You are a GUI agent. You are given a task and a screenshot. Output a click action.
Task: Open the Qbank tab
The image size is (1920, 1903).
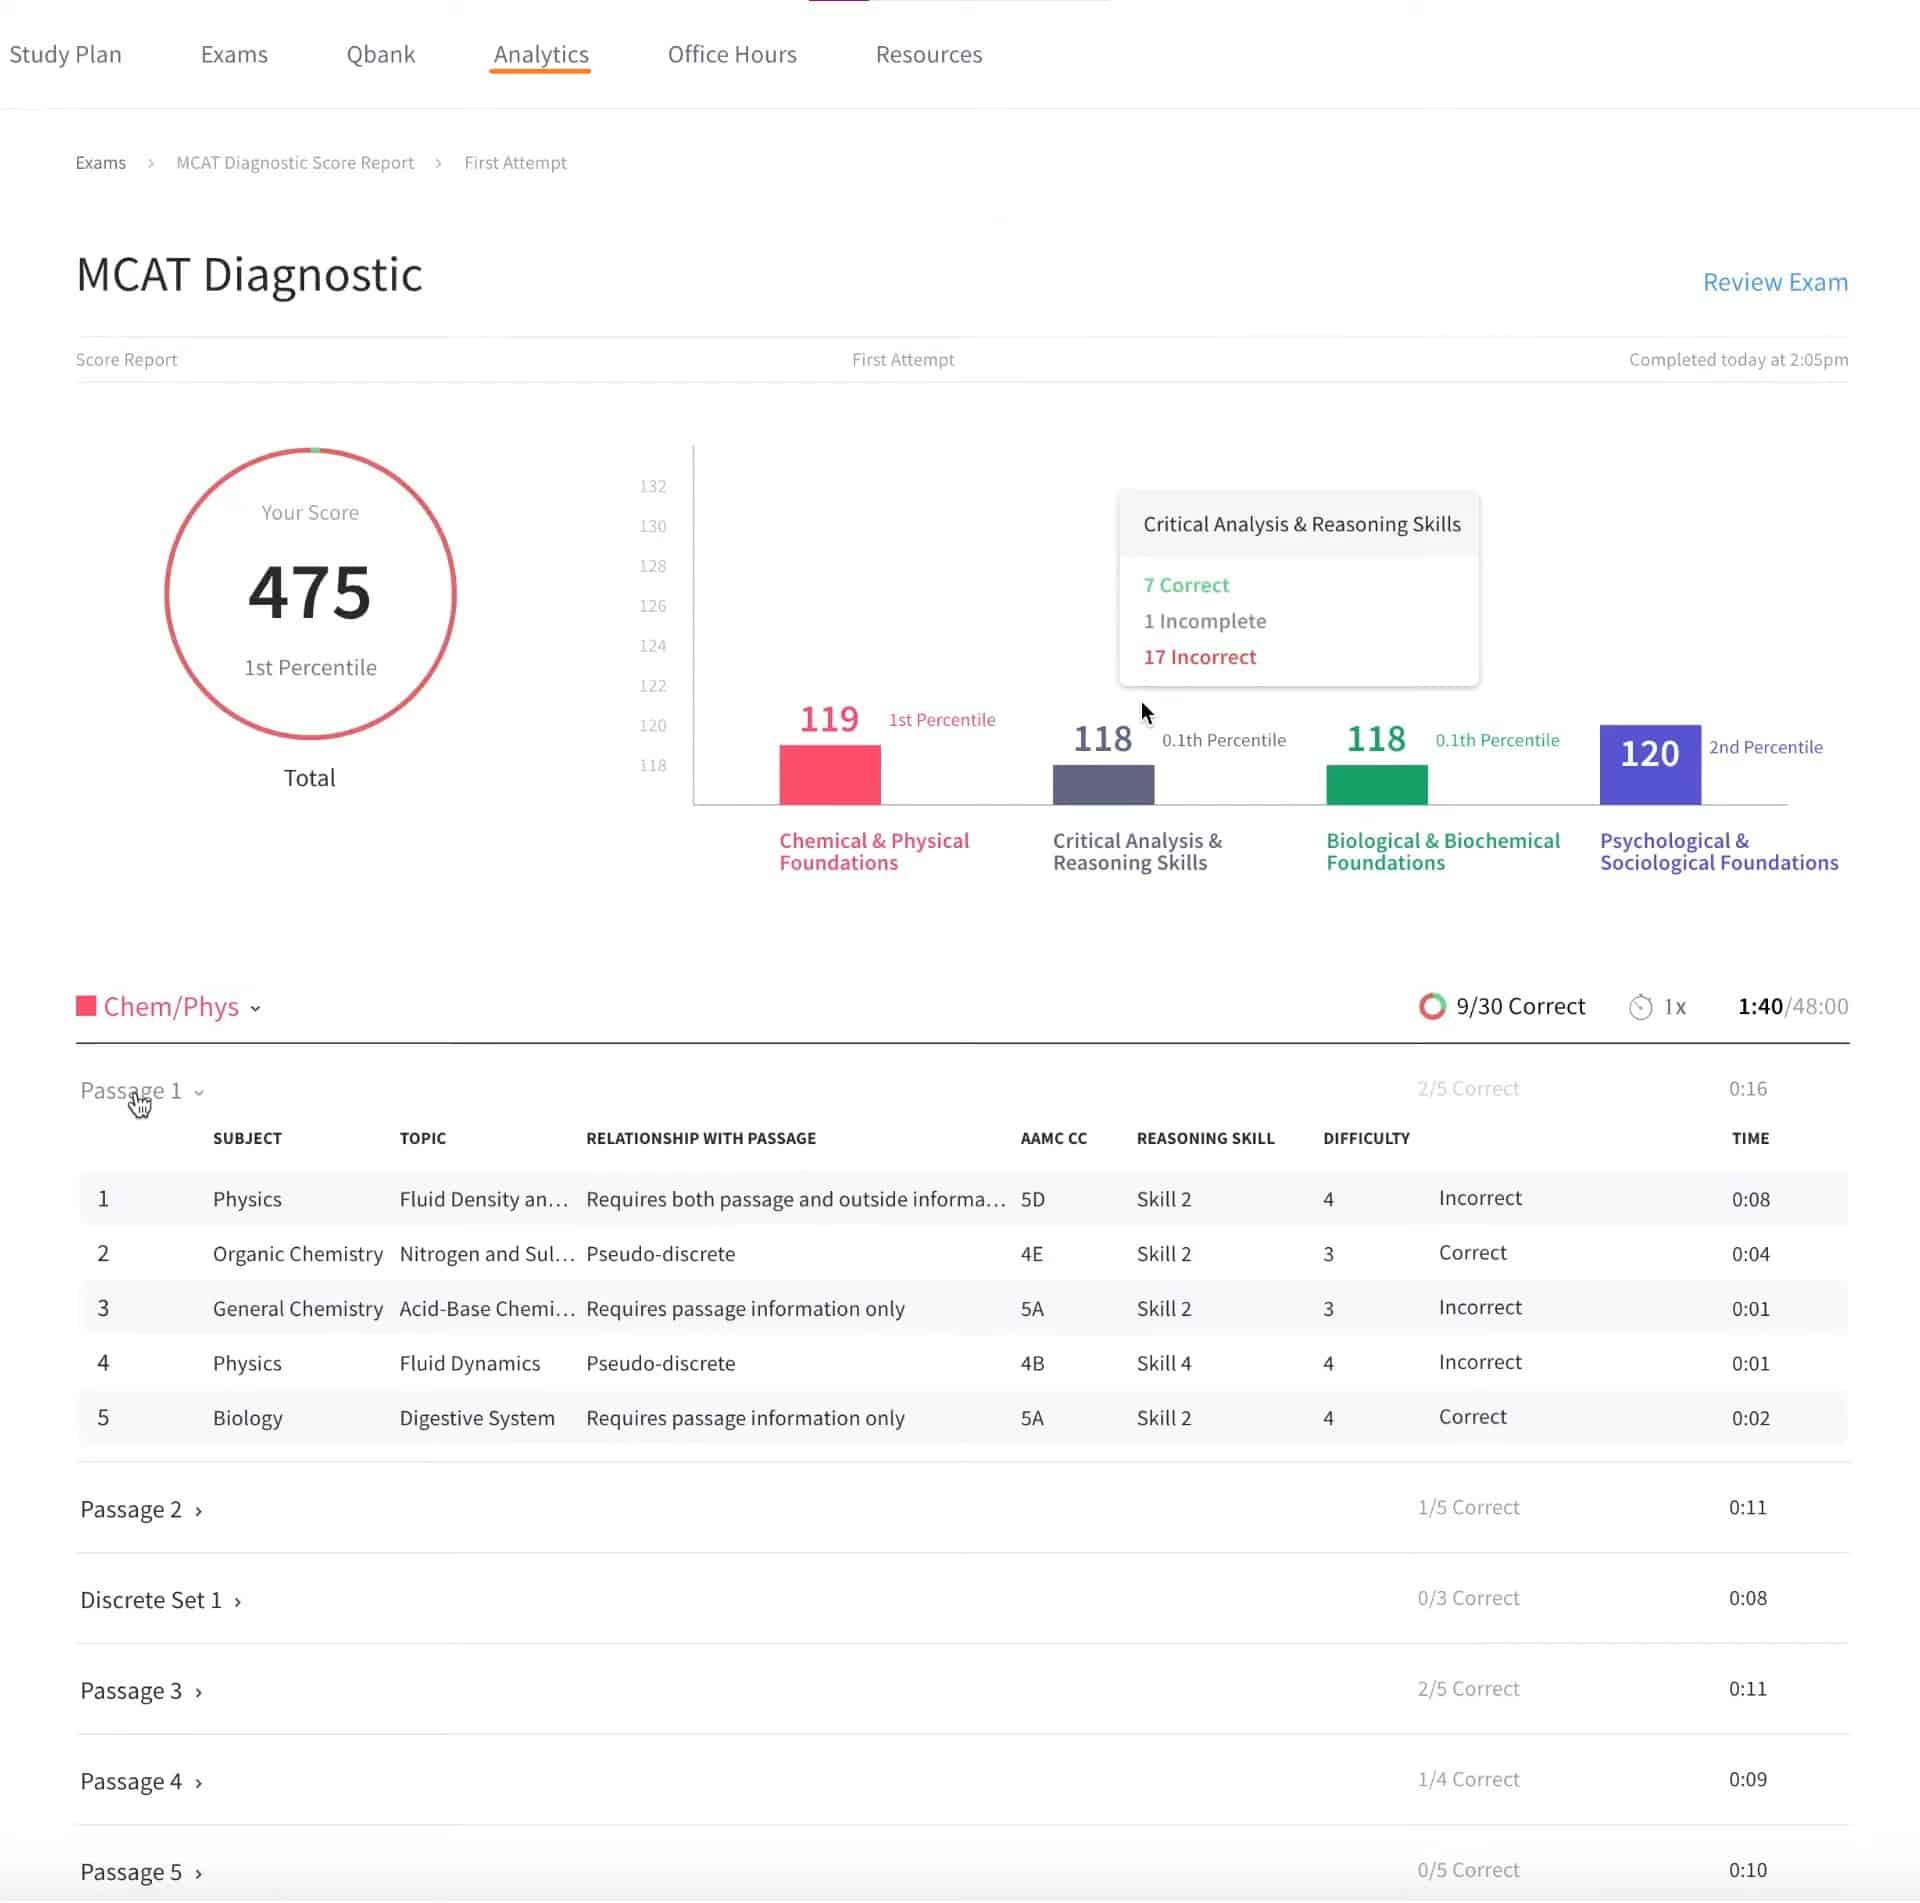tap(380, 54)
